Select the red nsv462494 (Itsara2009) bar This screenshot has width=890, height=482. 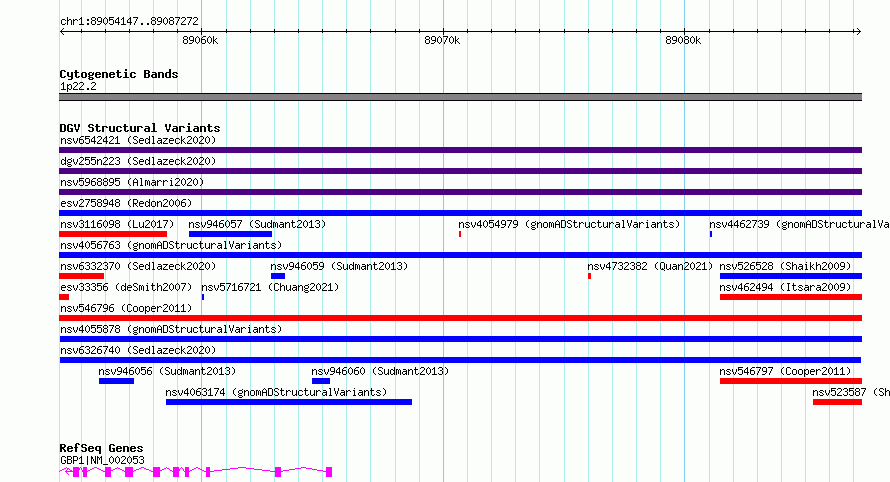click(791, 297)
